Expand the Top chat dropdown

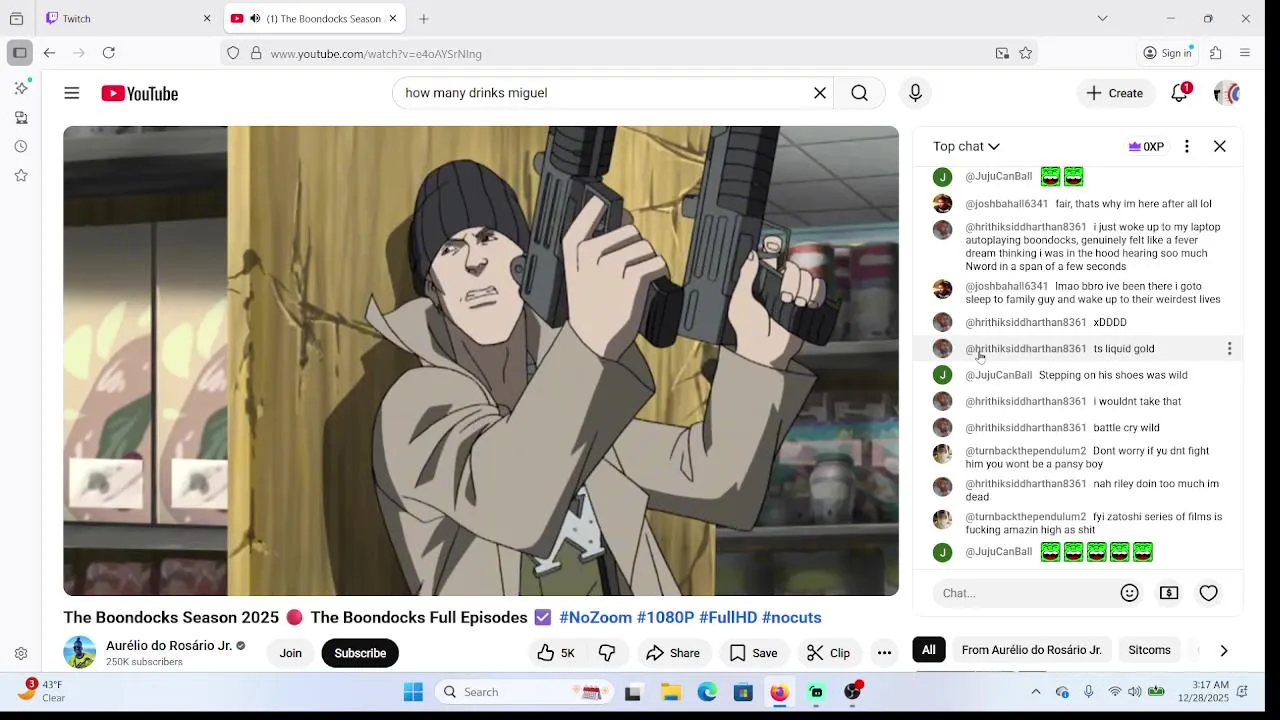(x=966, y=146)
